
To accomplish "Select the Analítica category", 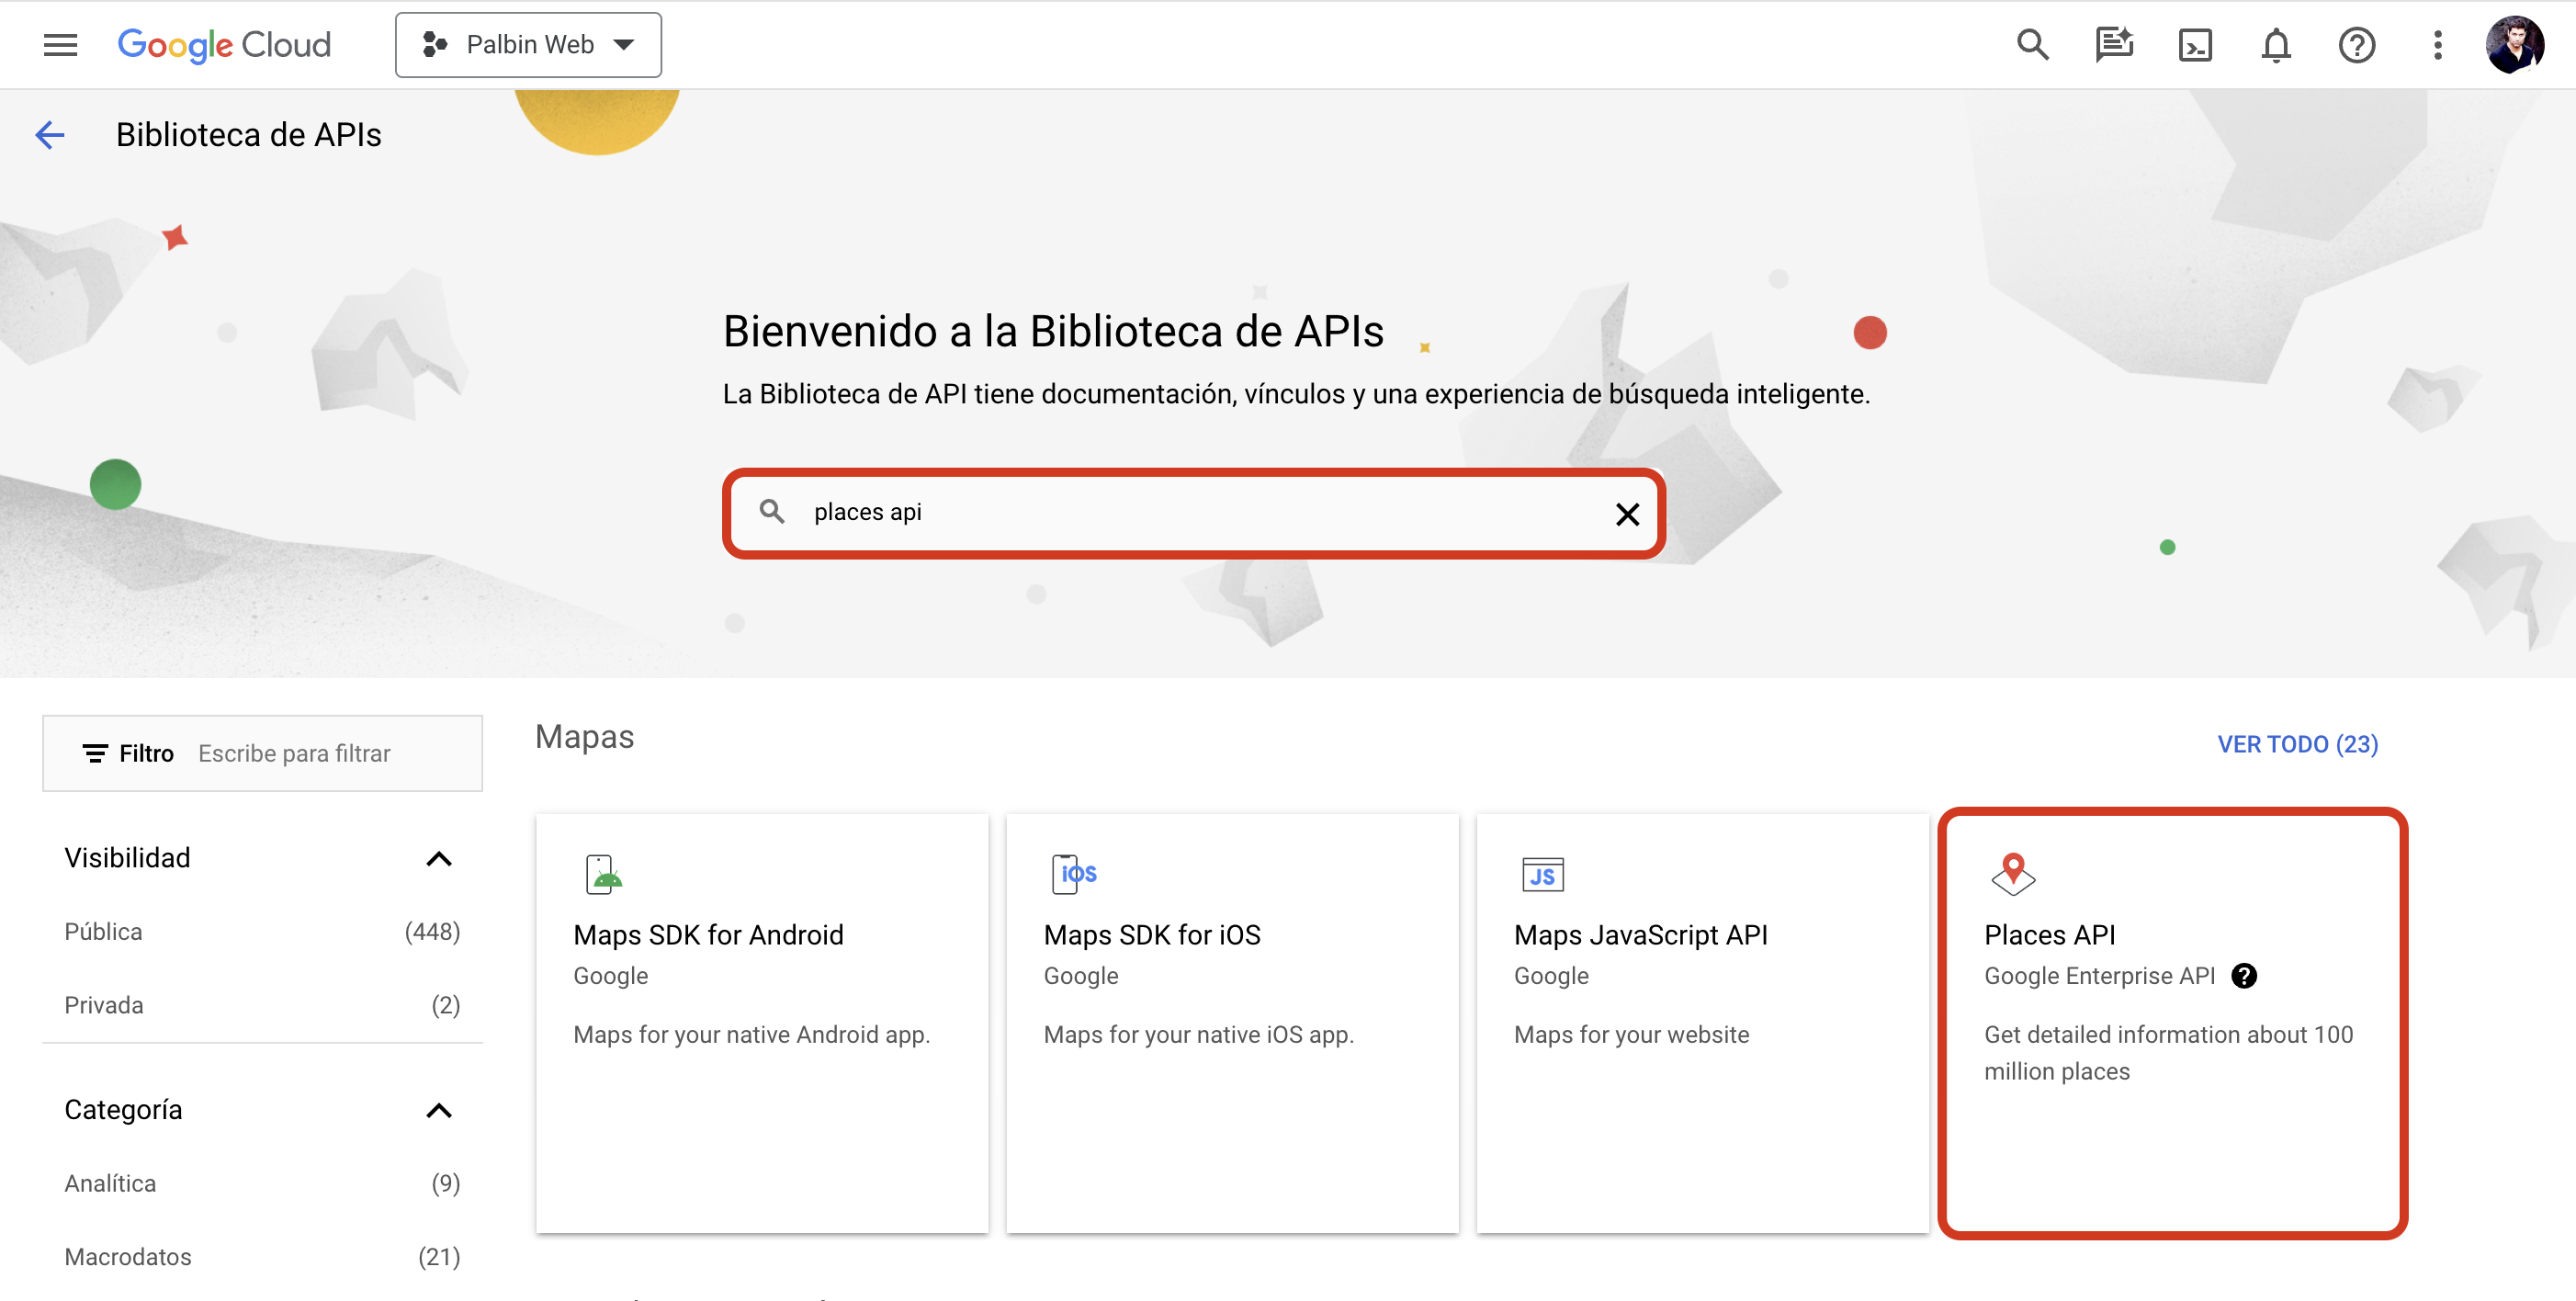I will point(262,1184).
